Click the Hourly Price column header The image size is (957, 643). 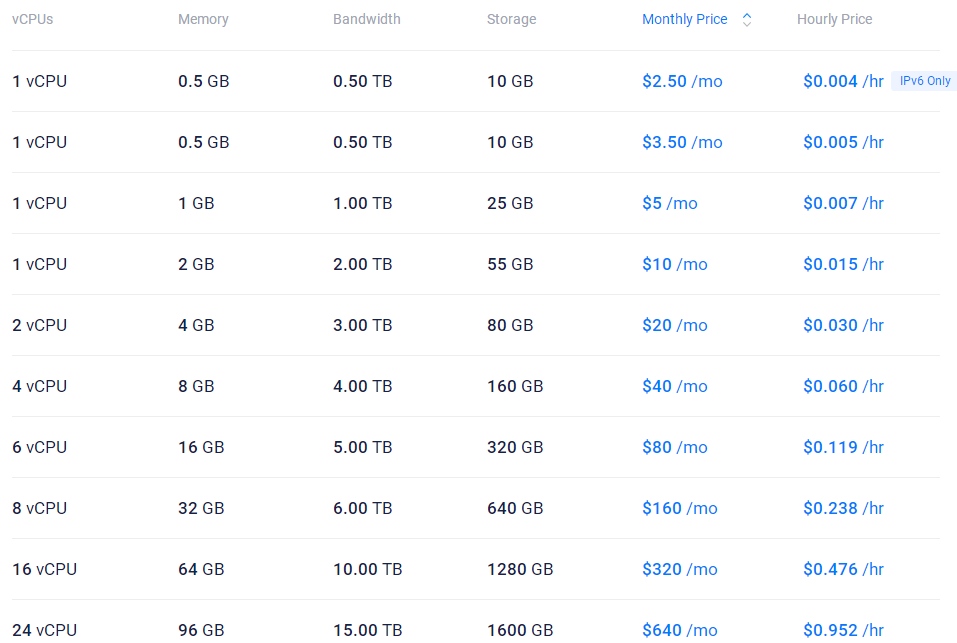point(834,19)
